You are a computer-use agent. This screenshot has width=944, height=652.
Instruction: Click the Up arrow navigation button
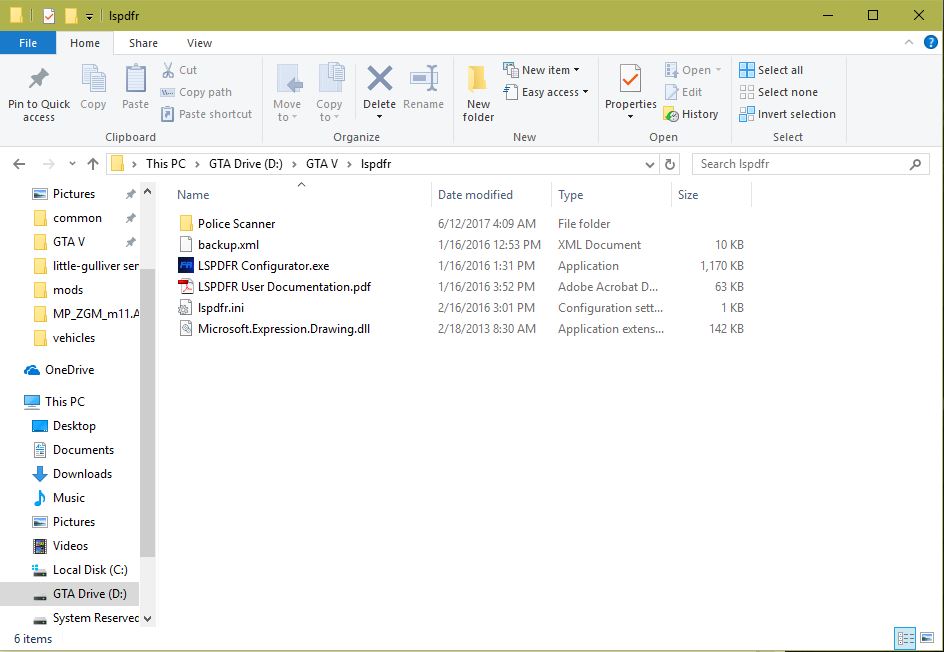pos(93,164)
